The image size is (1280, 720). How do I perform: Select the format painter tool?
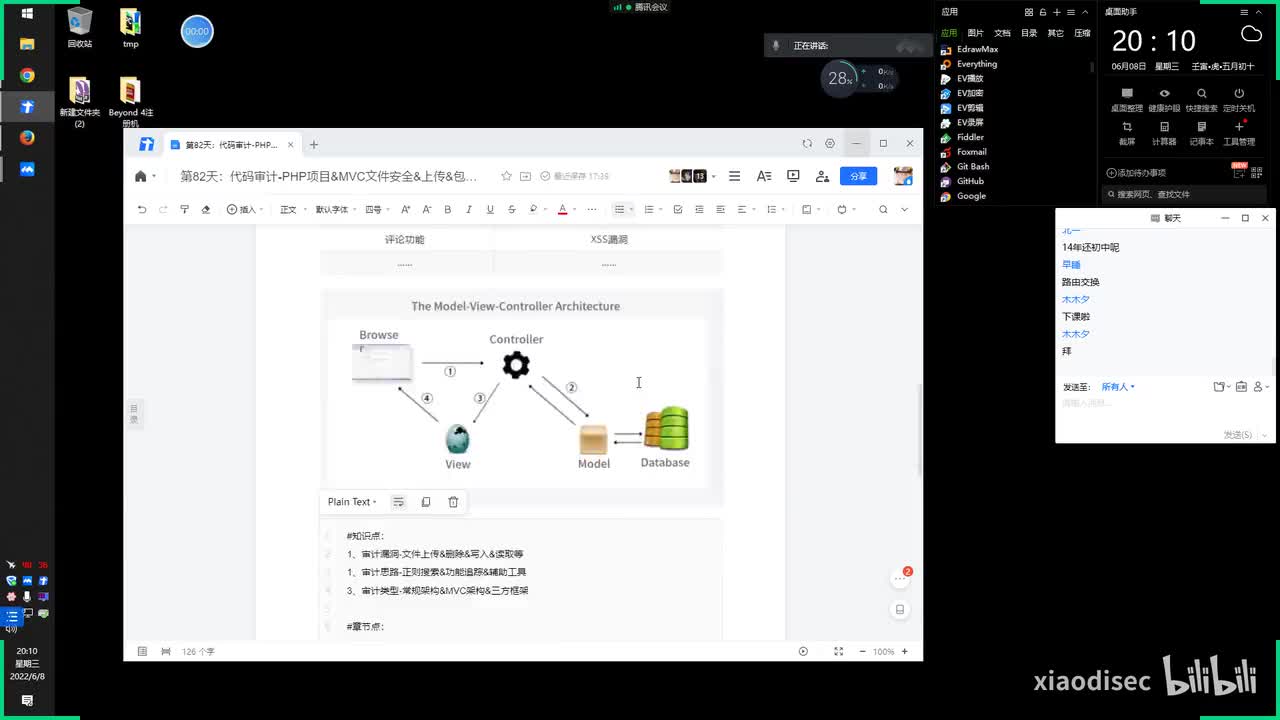click(184, 209)
